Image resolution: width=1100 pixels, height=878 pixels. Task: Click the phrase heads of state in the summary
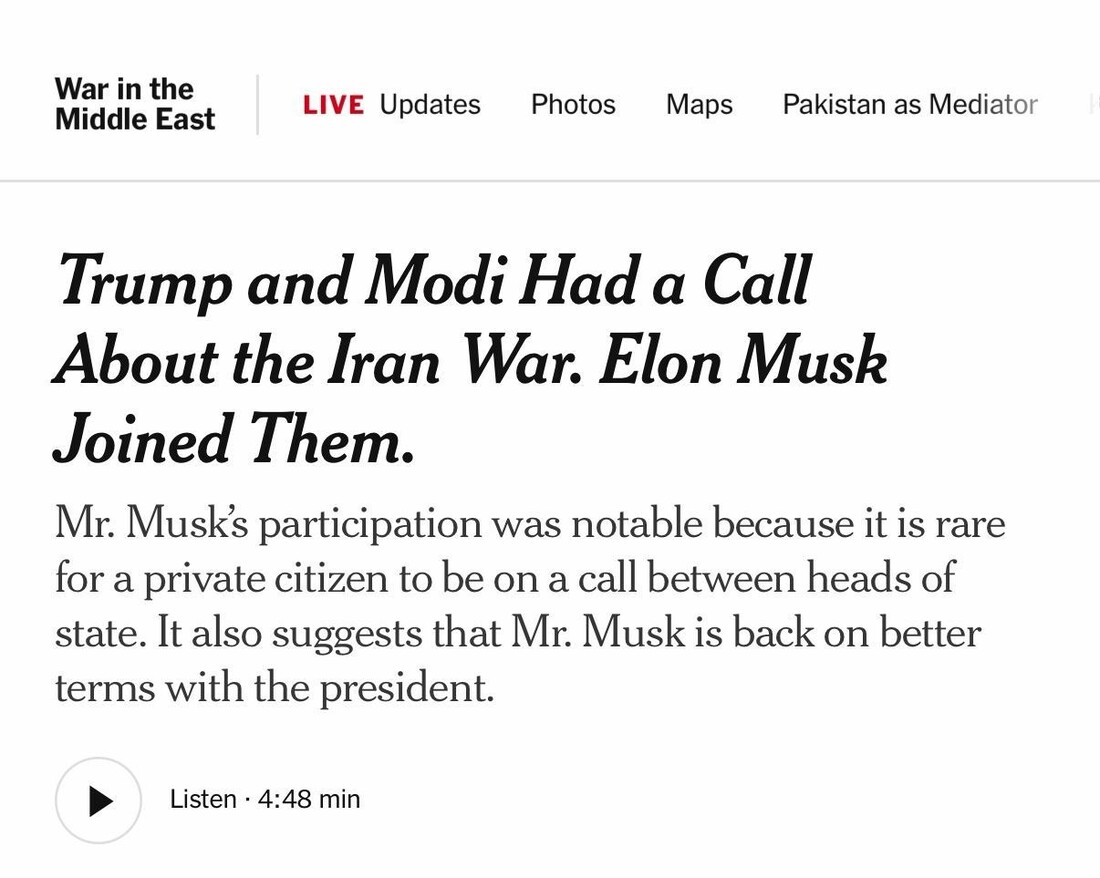pyautogui.click(x=880, y=578)
